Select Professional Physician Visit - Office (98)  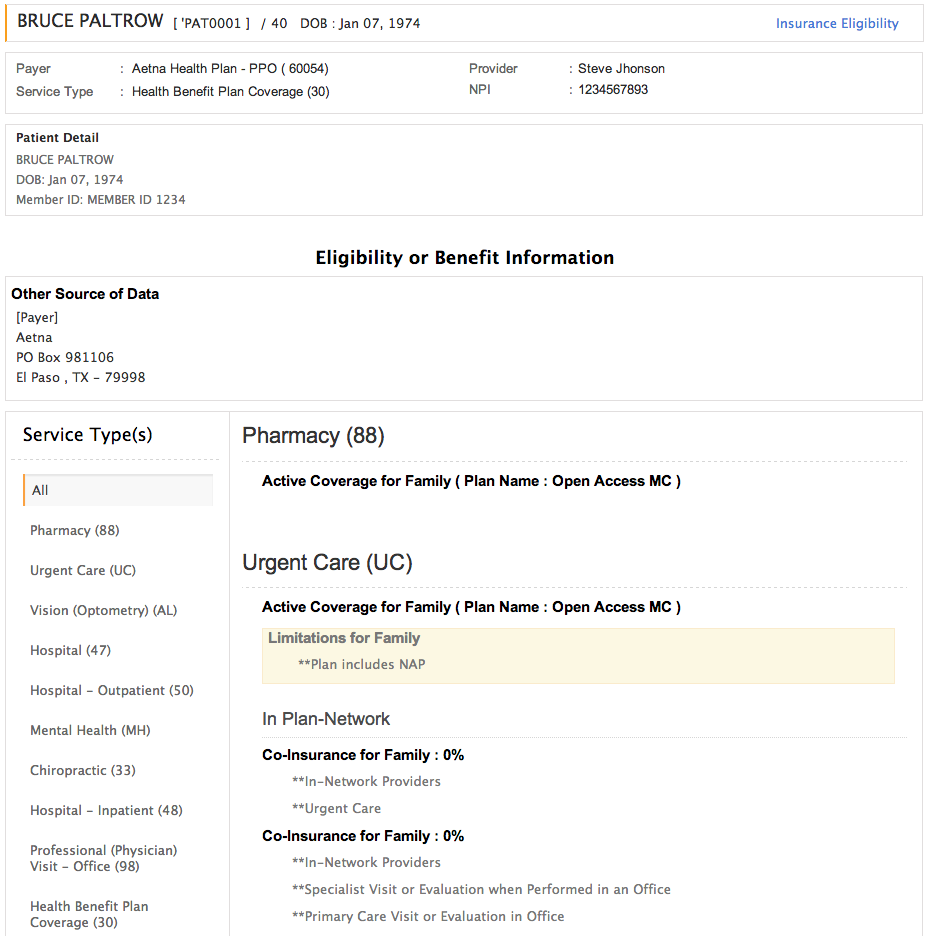tap(102, 858)
